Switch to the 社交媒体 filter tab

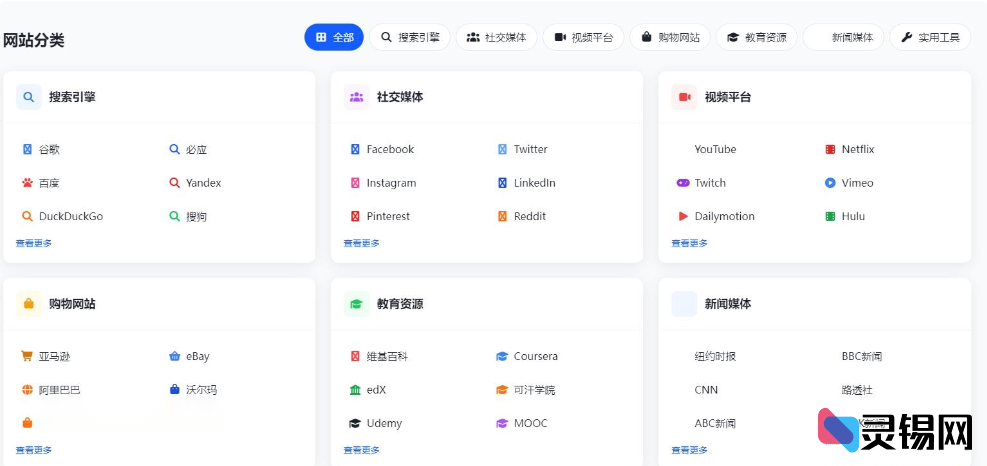[497, 37]
